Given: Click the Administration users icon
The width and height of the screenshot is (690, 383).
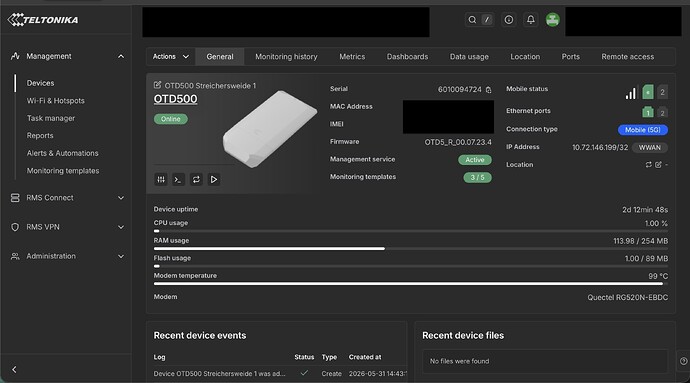Looking at the screenshot, I should coord(15,256).
